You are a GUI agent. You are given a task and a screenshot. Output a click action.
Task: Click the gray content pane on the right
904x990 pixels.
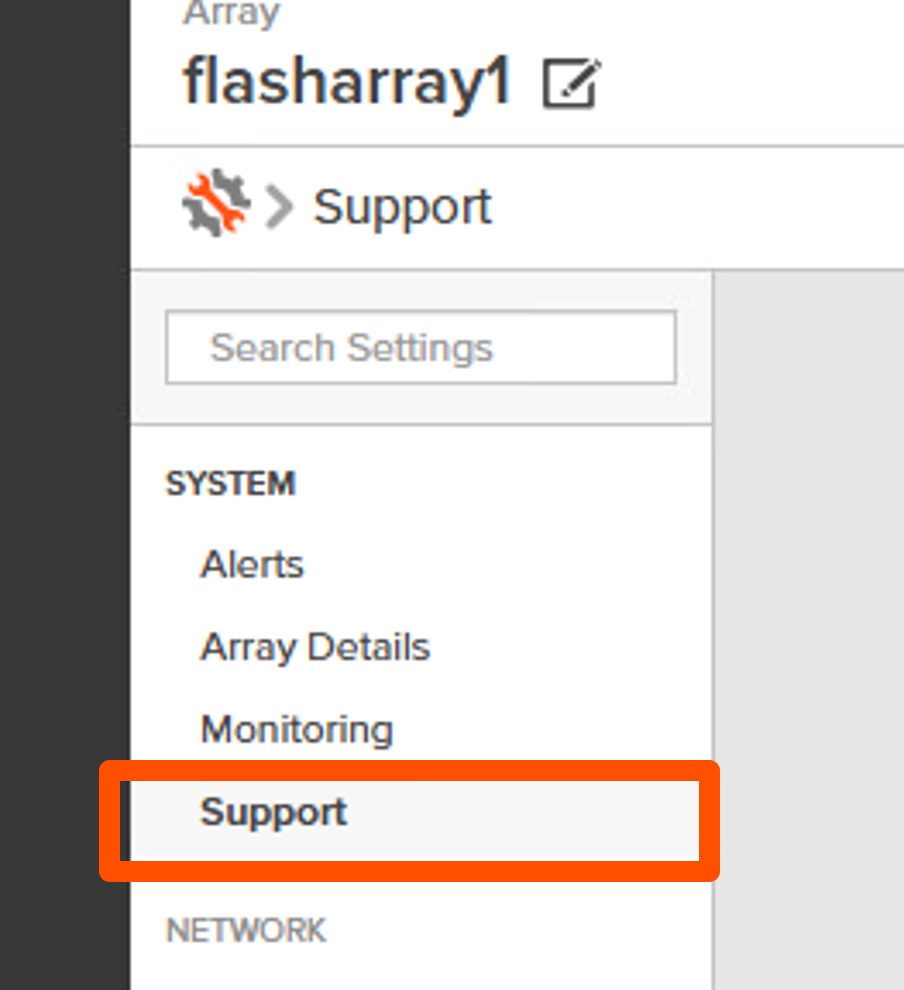pyautogui.click(x=808, y=600)
